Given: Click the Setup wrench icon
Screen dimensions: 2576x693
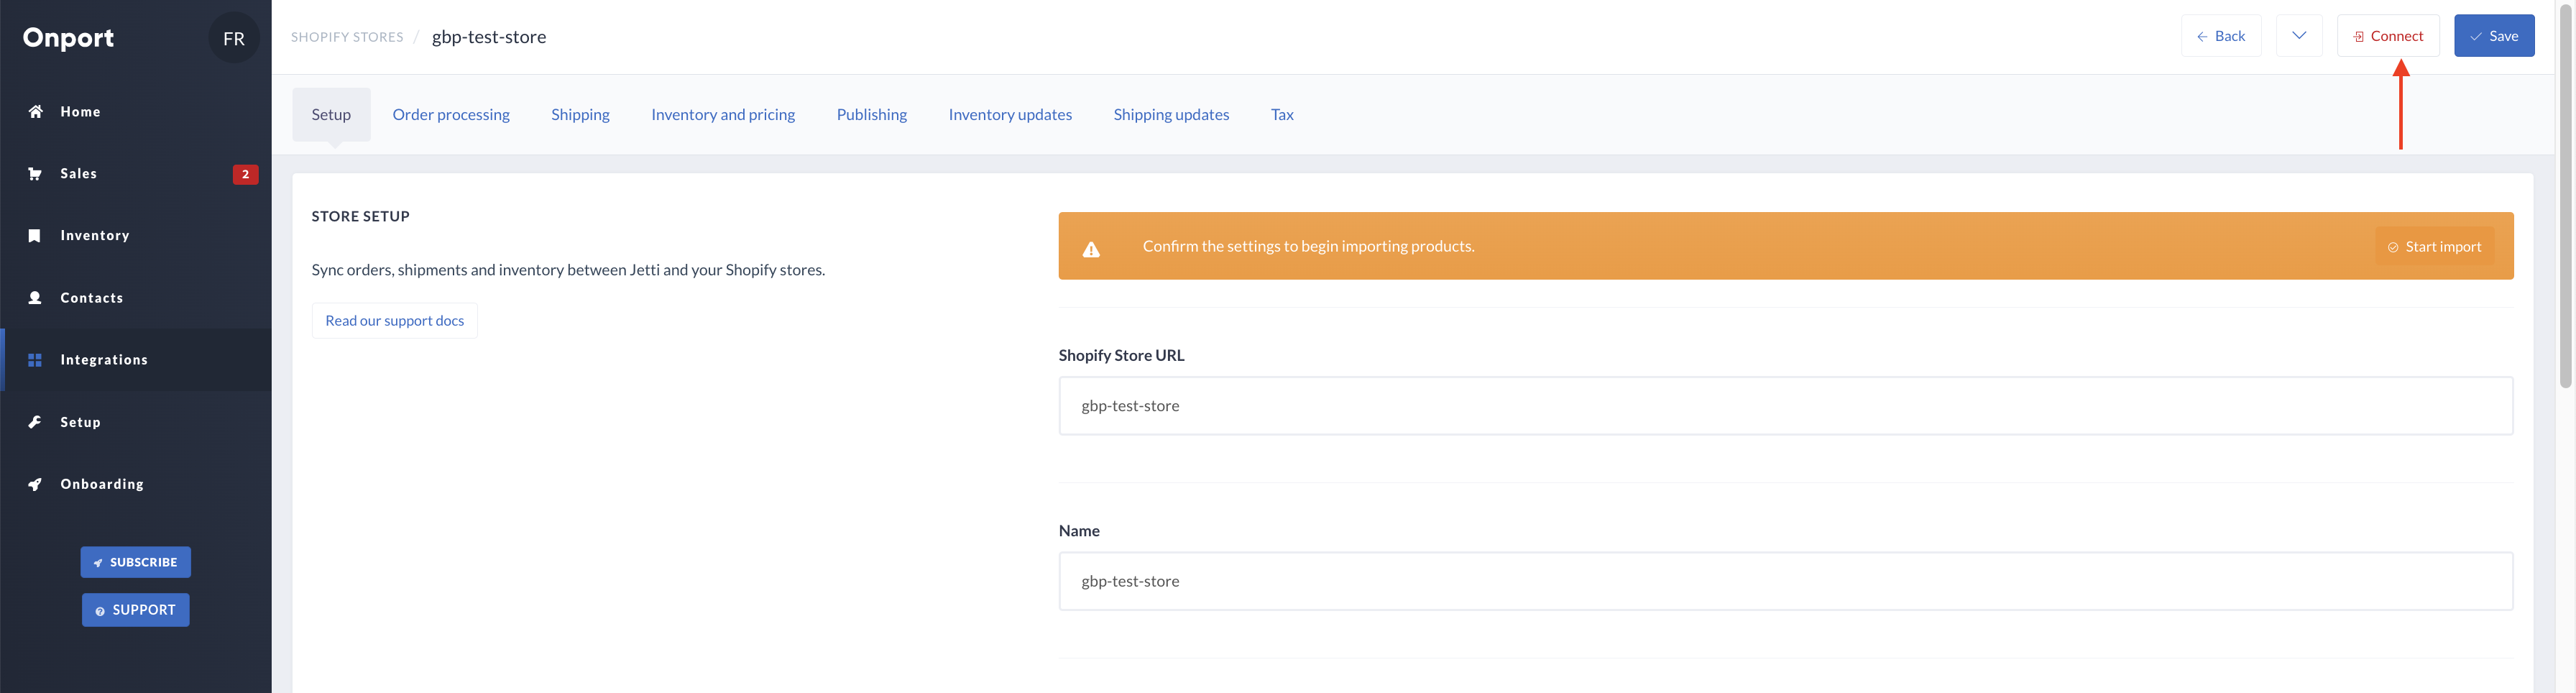Looking at the screenshot, I should point(35,422).
